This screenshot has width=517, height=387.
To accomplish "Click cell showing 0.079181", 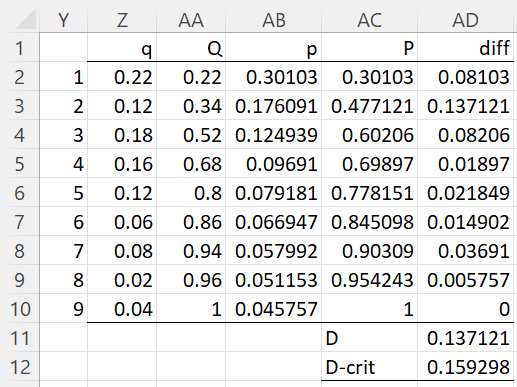I will tap(274, 193).
